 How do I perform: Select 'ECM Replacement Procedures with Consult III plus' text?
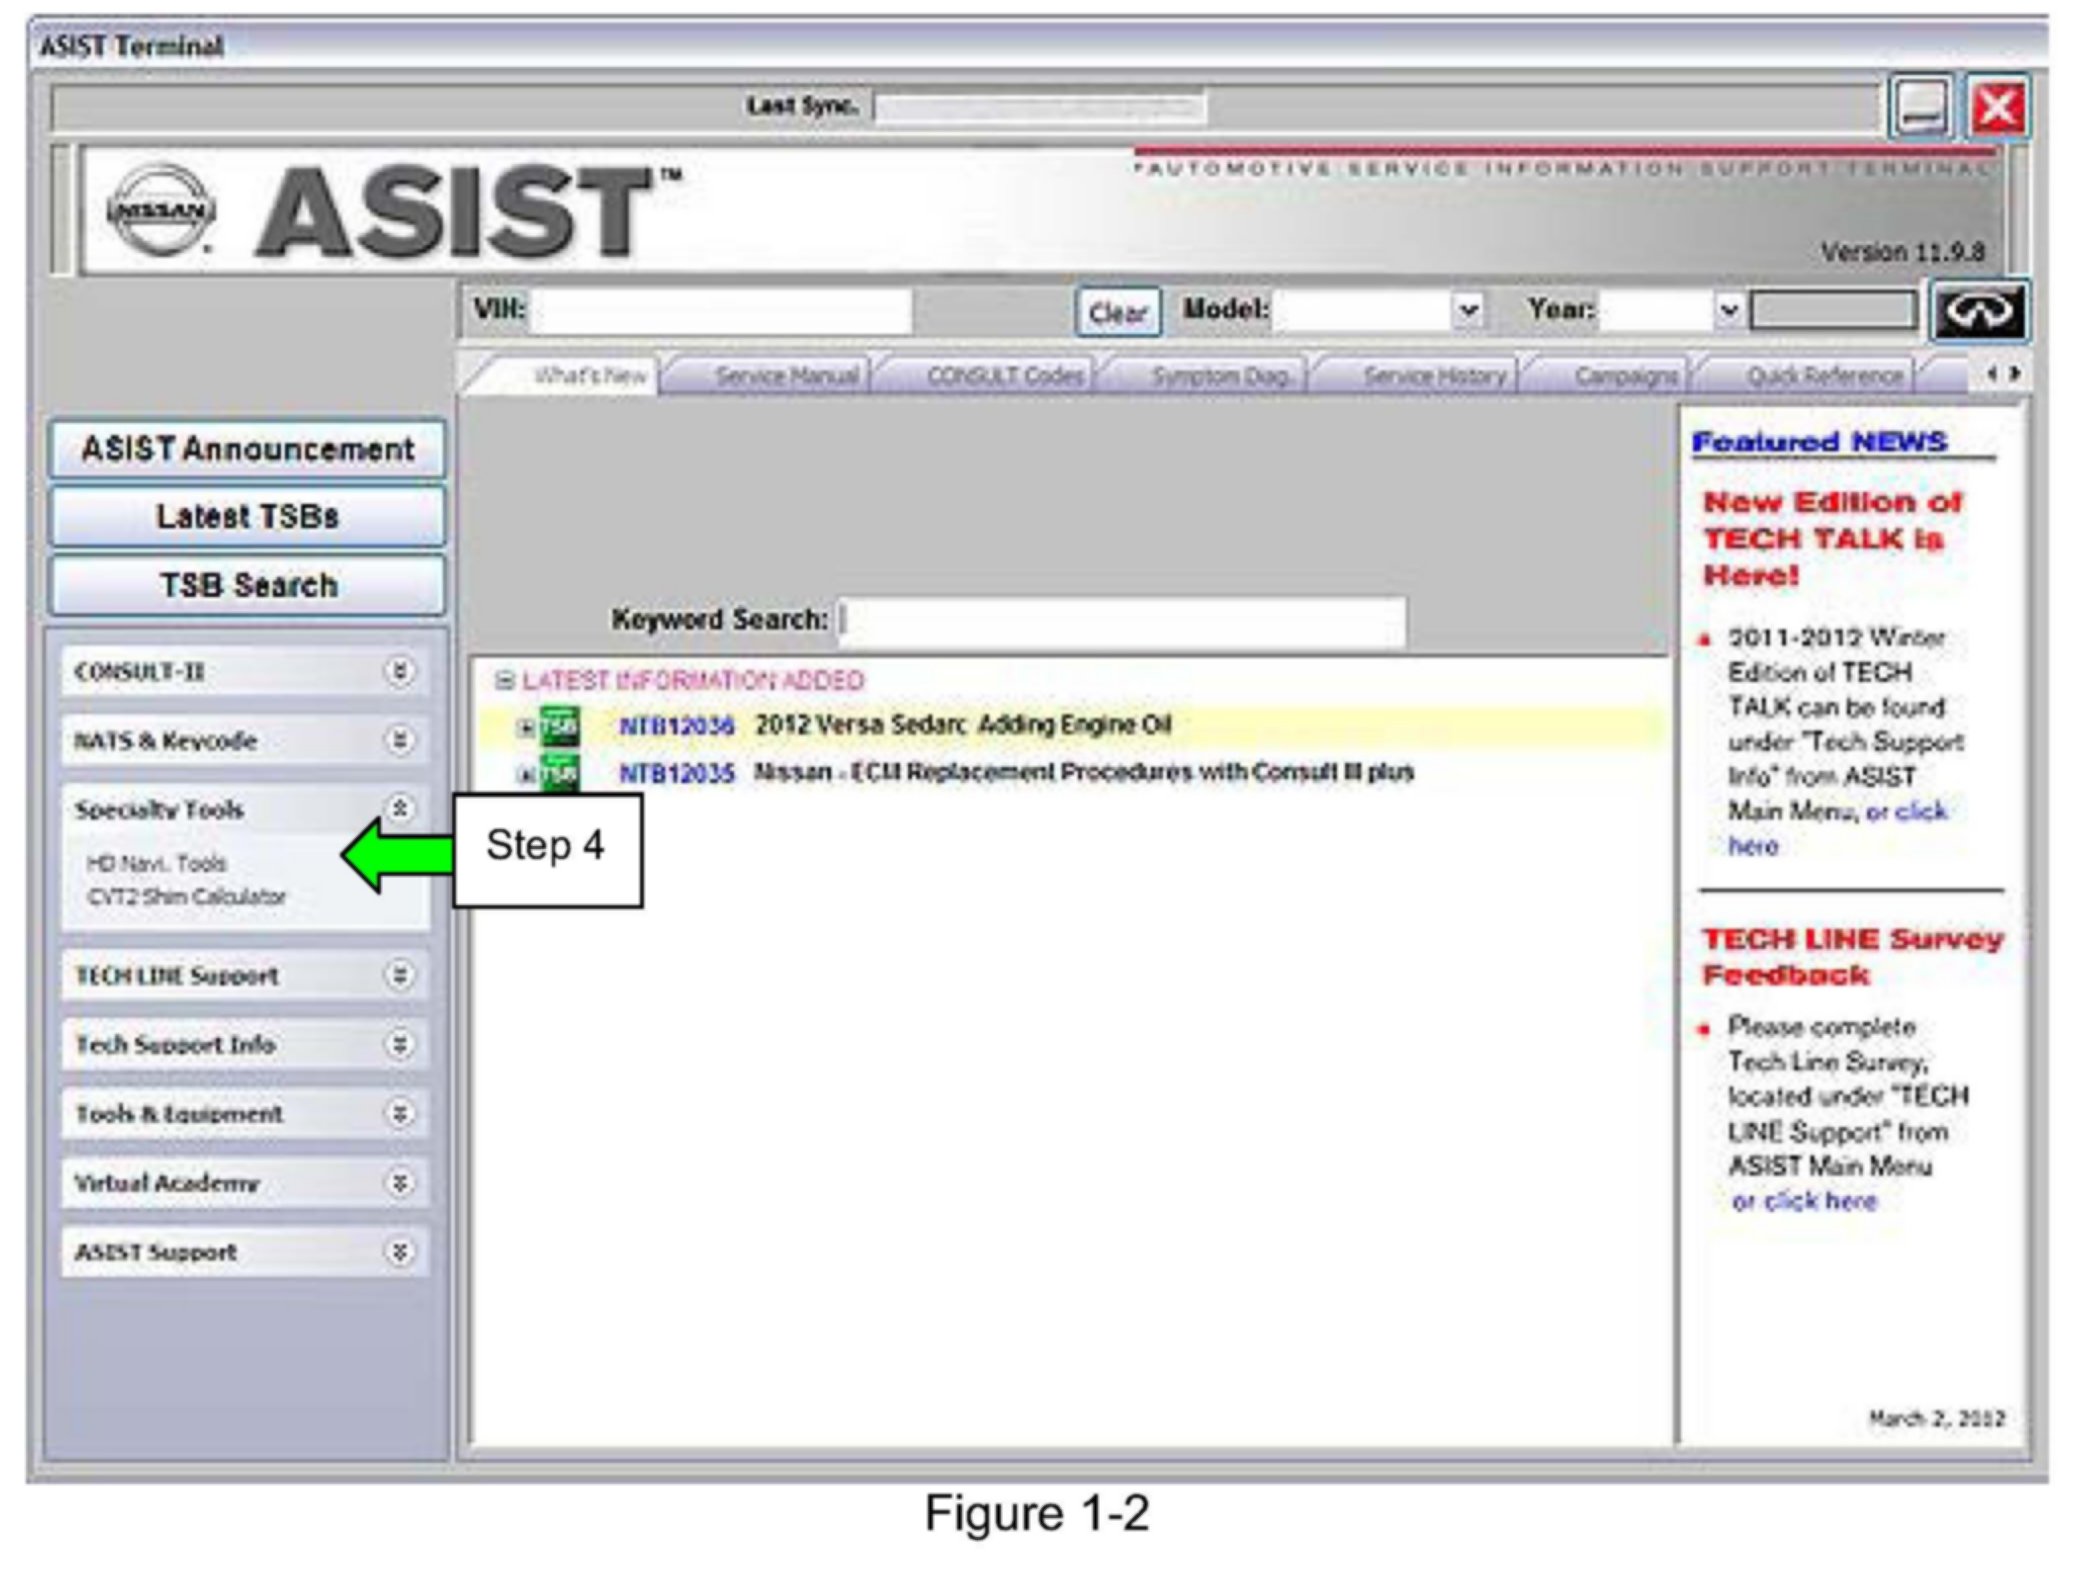1132,772
